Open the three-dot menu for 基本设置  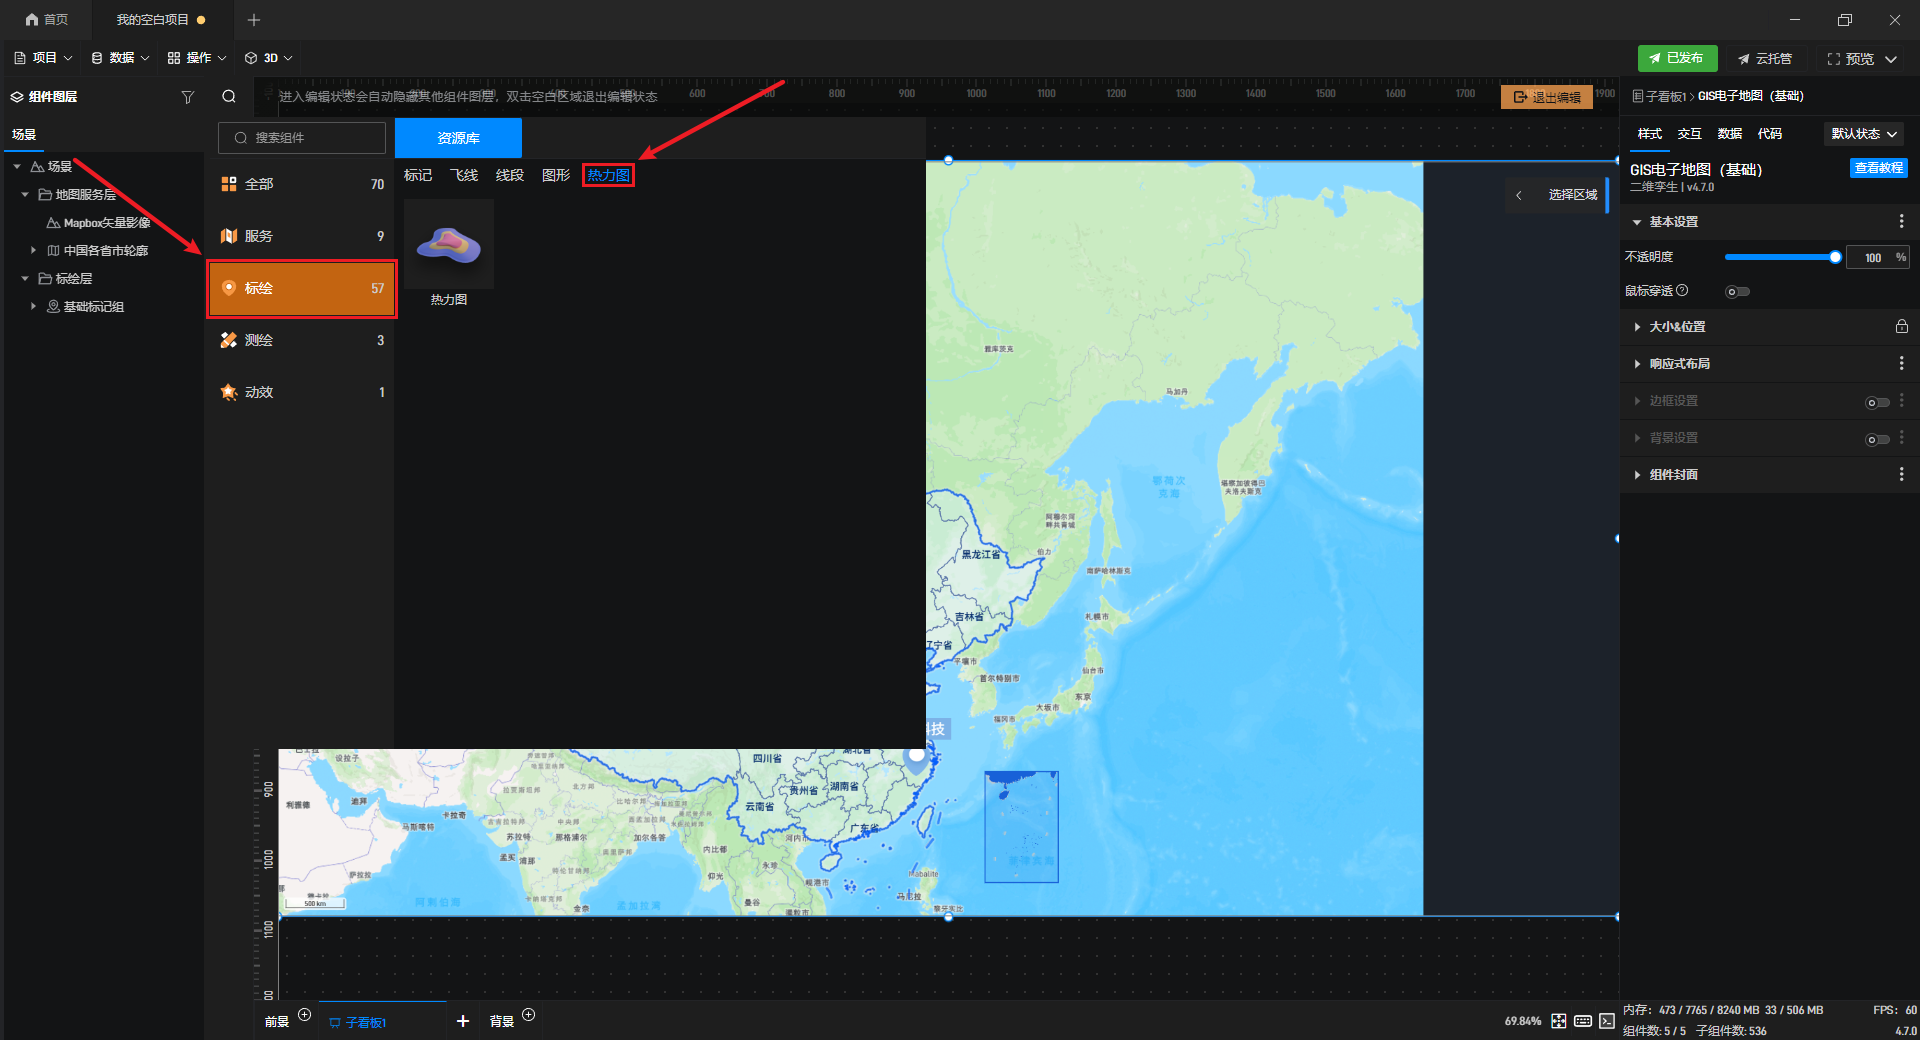click(1901, 222)
